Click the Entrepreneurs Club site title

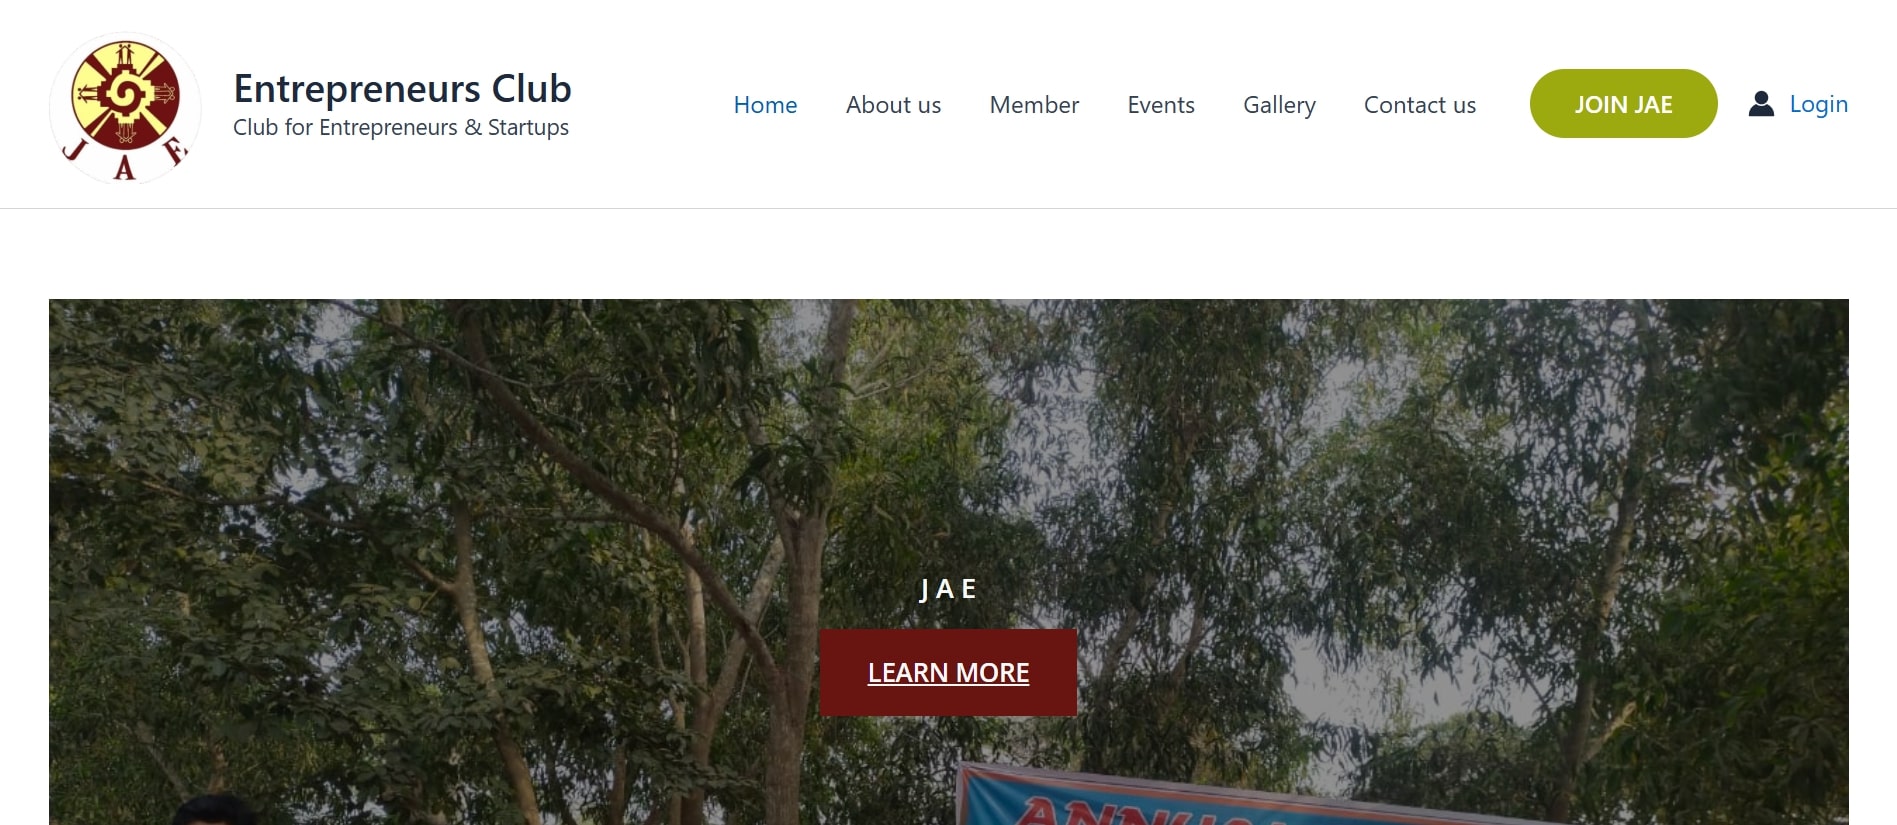click(x=402, y=88)
